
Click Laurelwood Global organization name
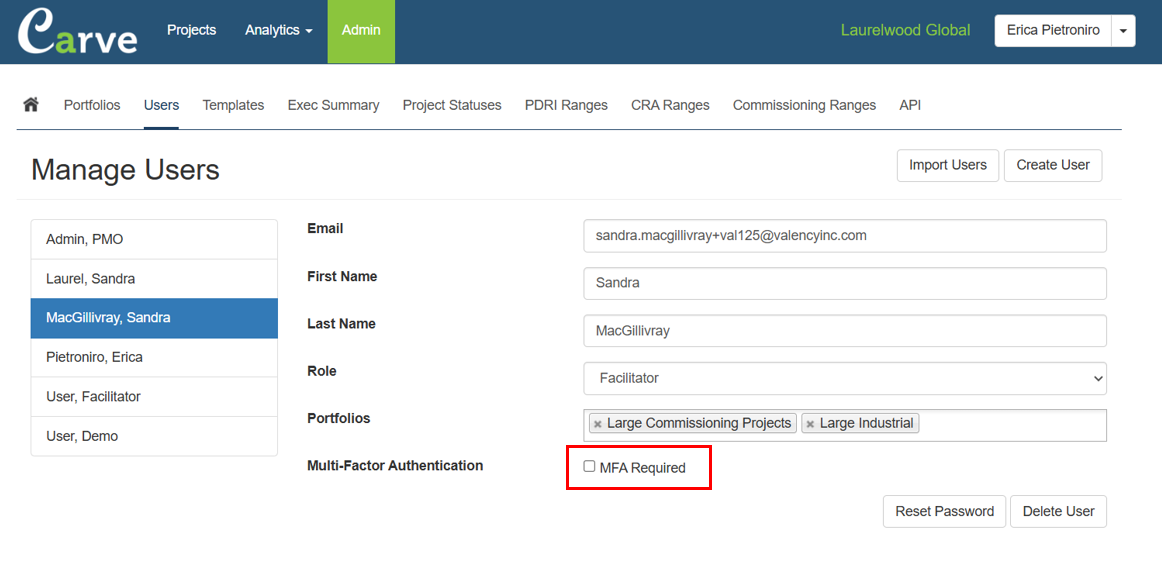point(905,30)
